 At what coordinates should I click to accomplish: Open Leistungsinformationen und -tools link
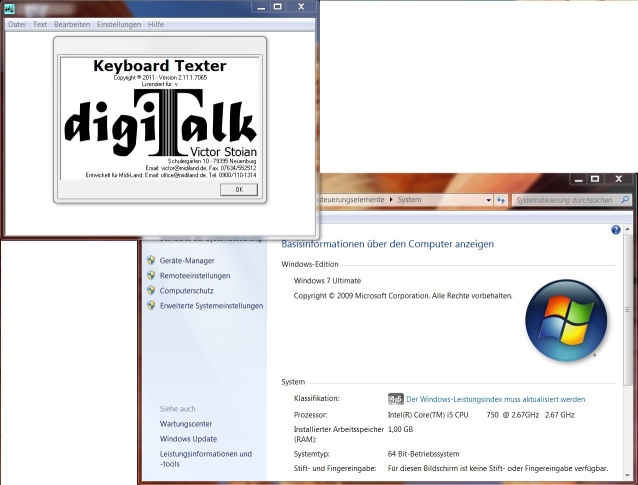tap(206, 459)
